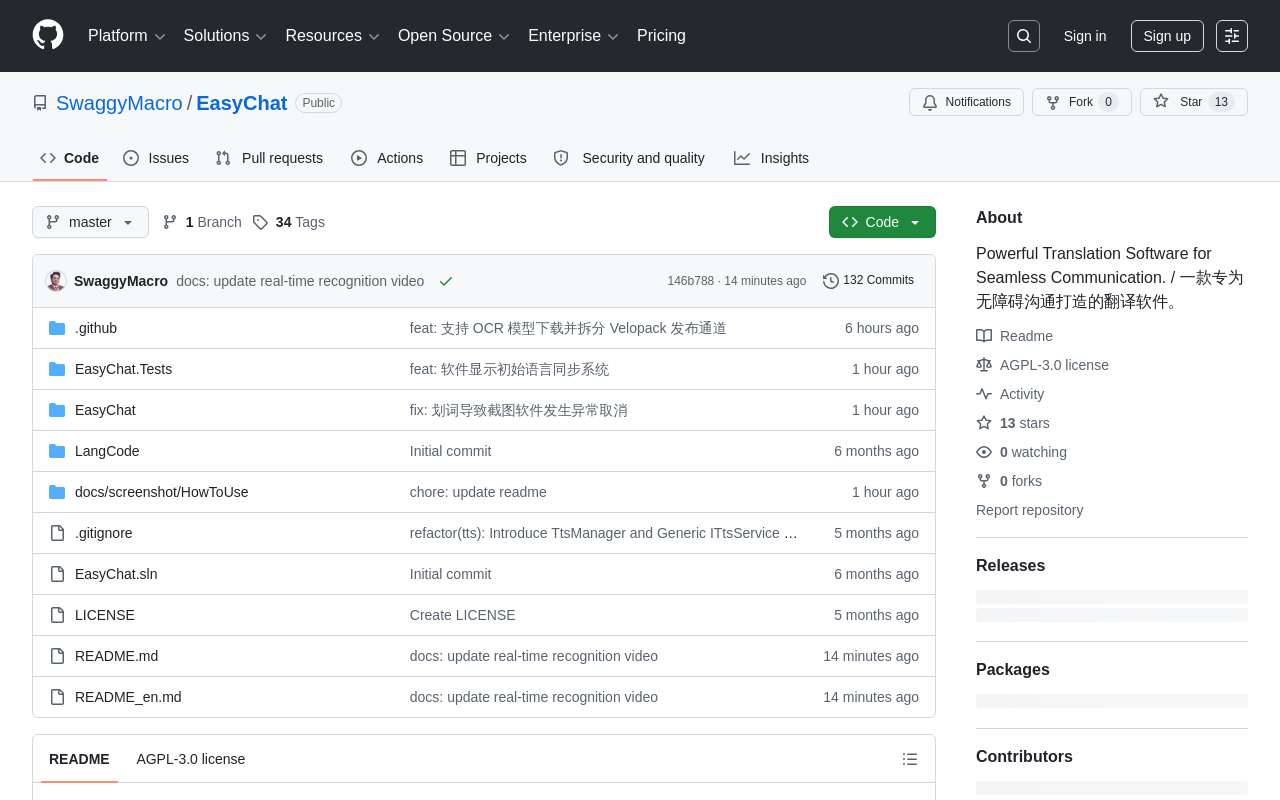Click the Notifications button
The width and height of the screenshot is (1280, 800).
pos(966,102)
